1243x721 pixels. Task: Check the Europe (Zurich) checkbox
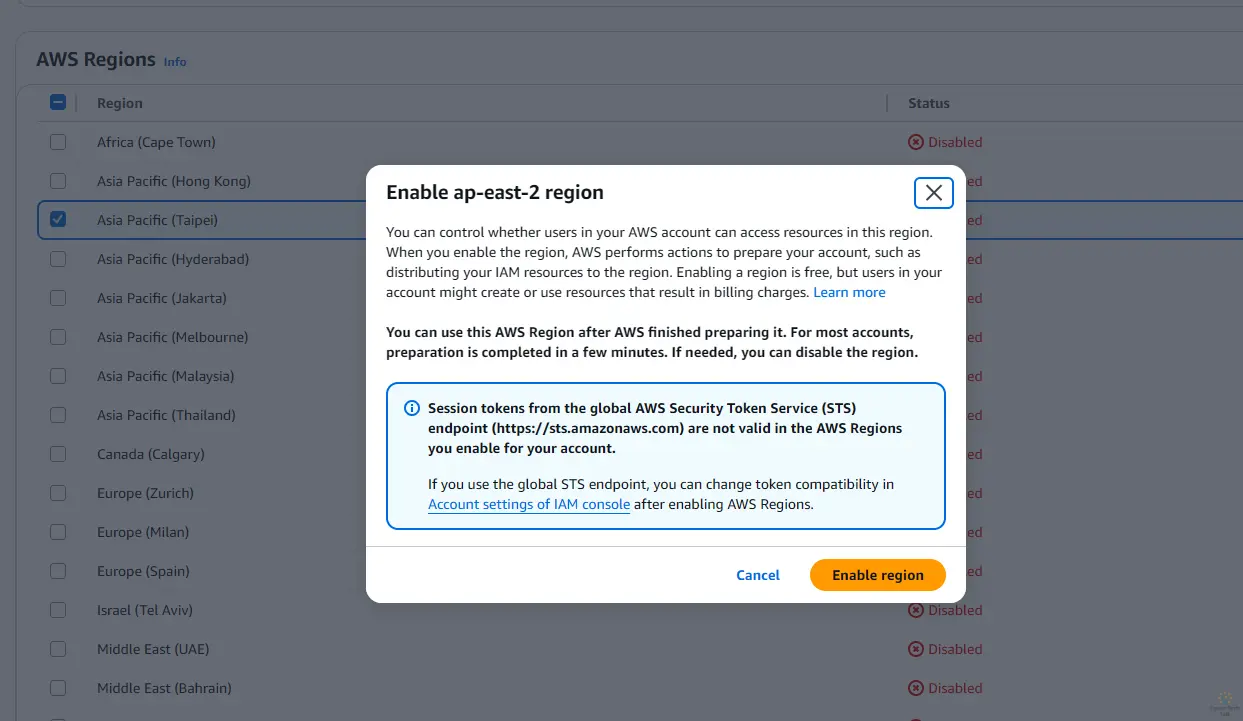tap(58, 493)
